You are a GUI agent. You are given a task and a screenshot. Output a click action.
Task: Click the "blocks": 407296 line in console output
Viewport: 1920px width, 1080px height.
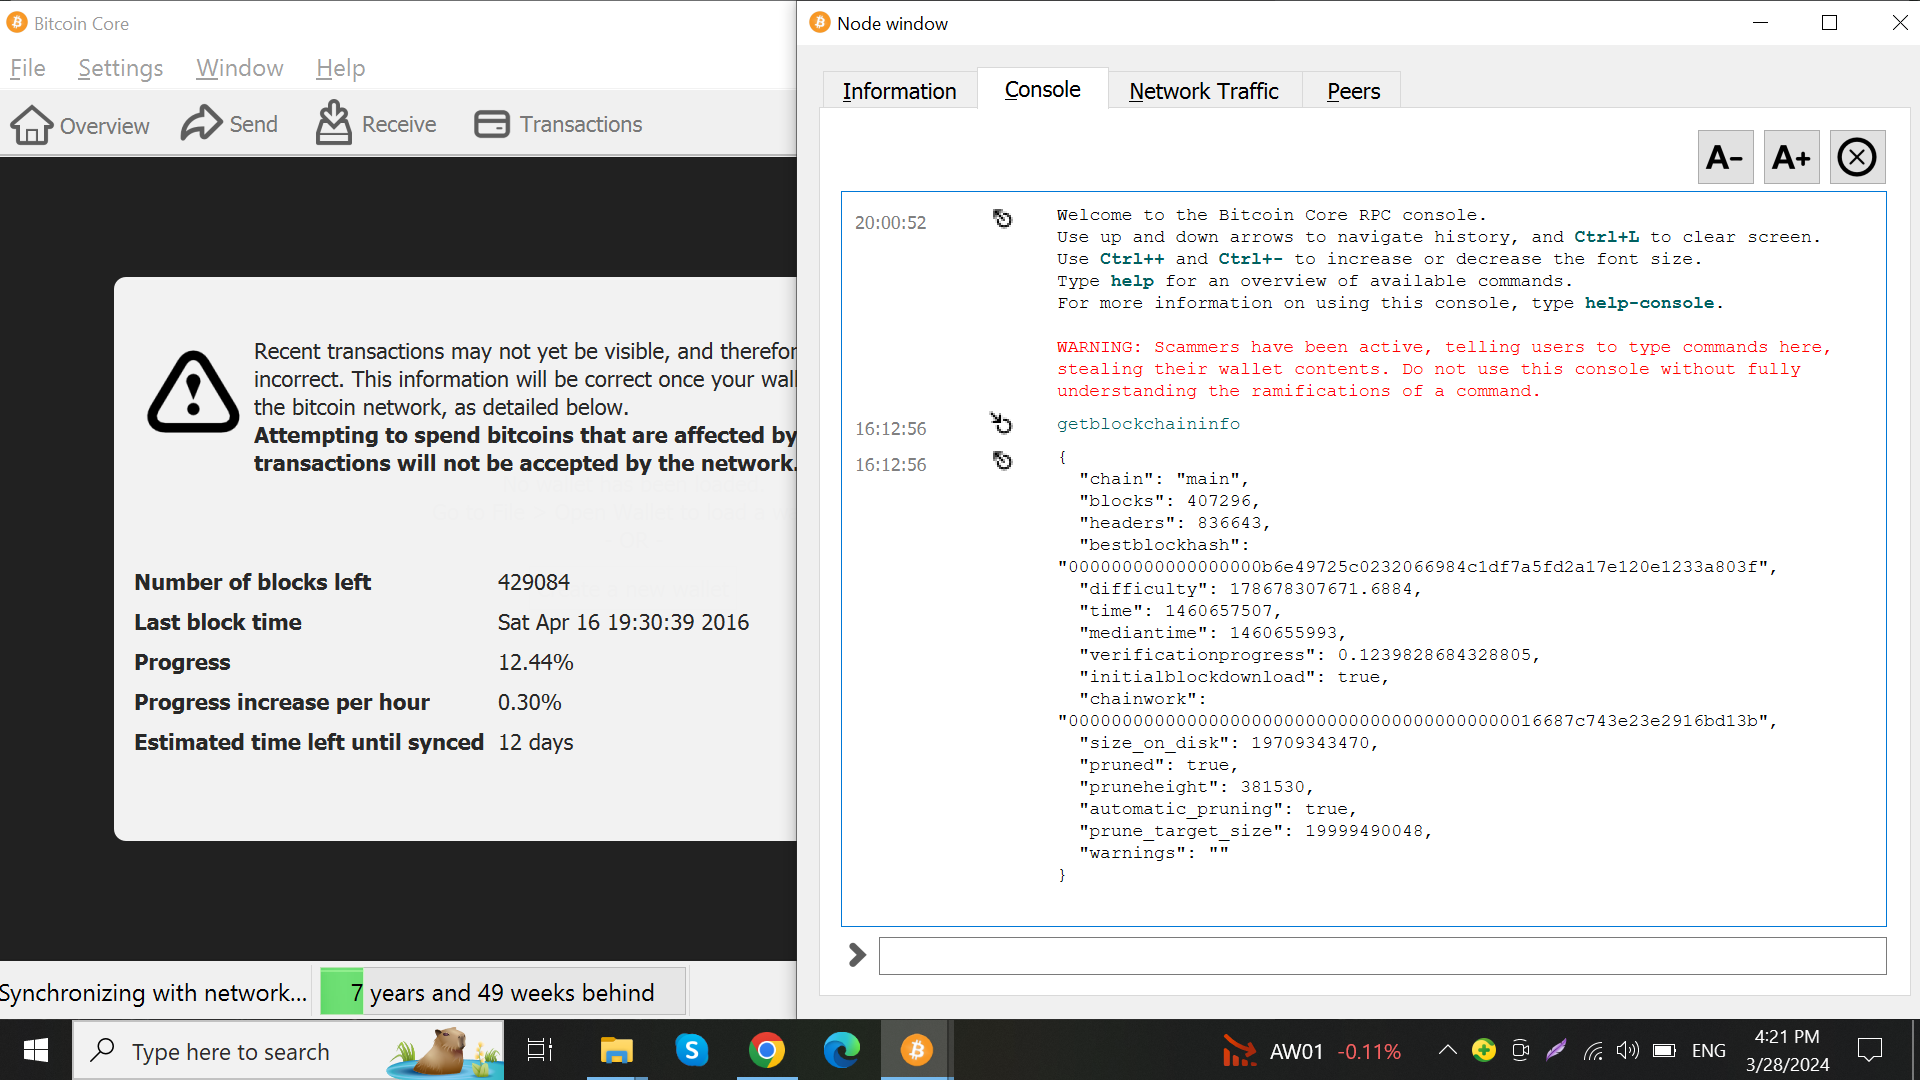click(1169, 501)
